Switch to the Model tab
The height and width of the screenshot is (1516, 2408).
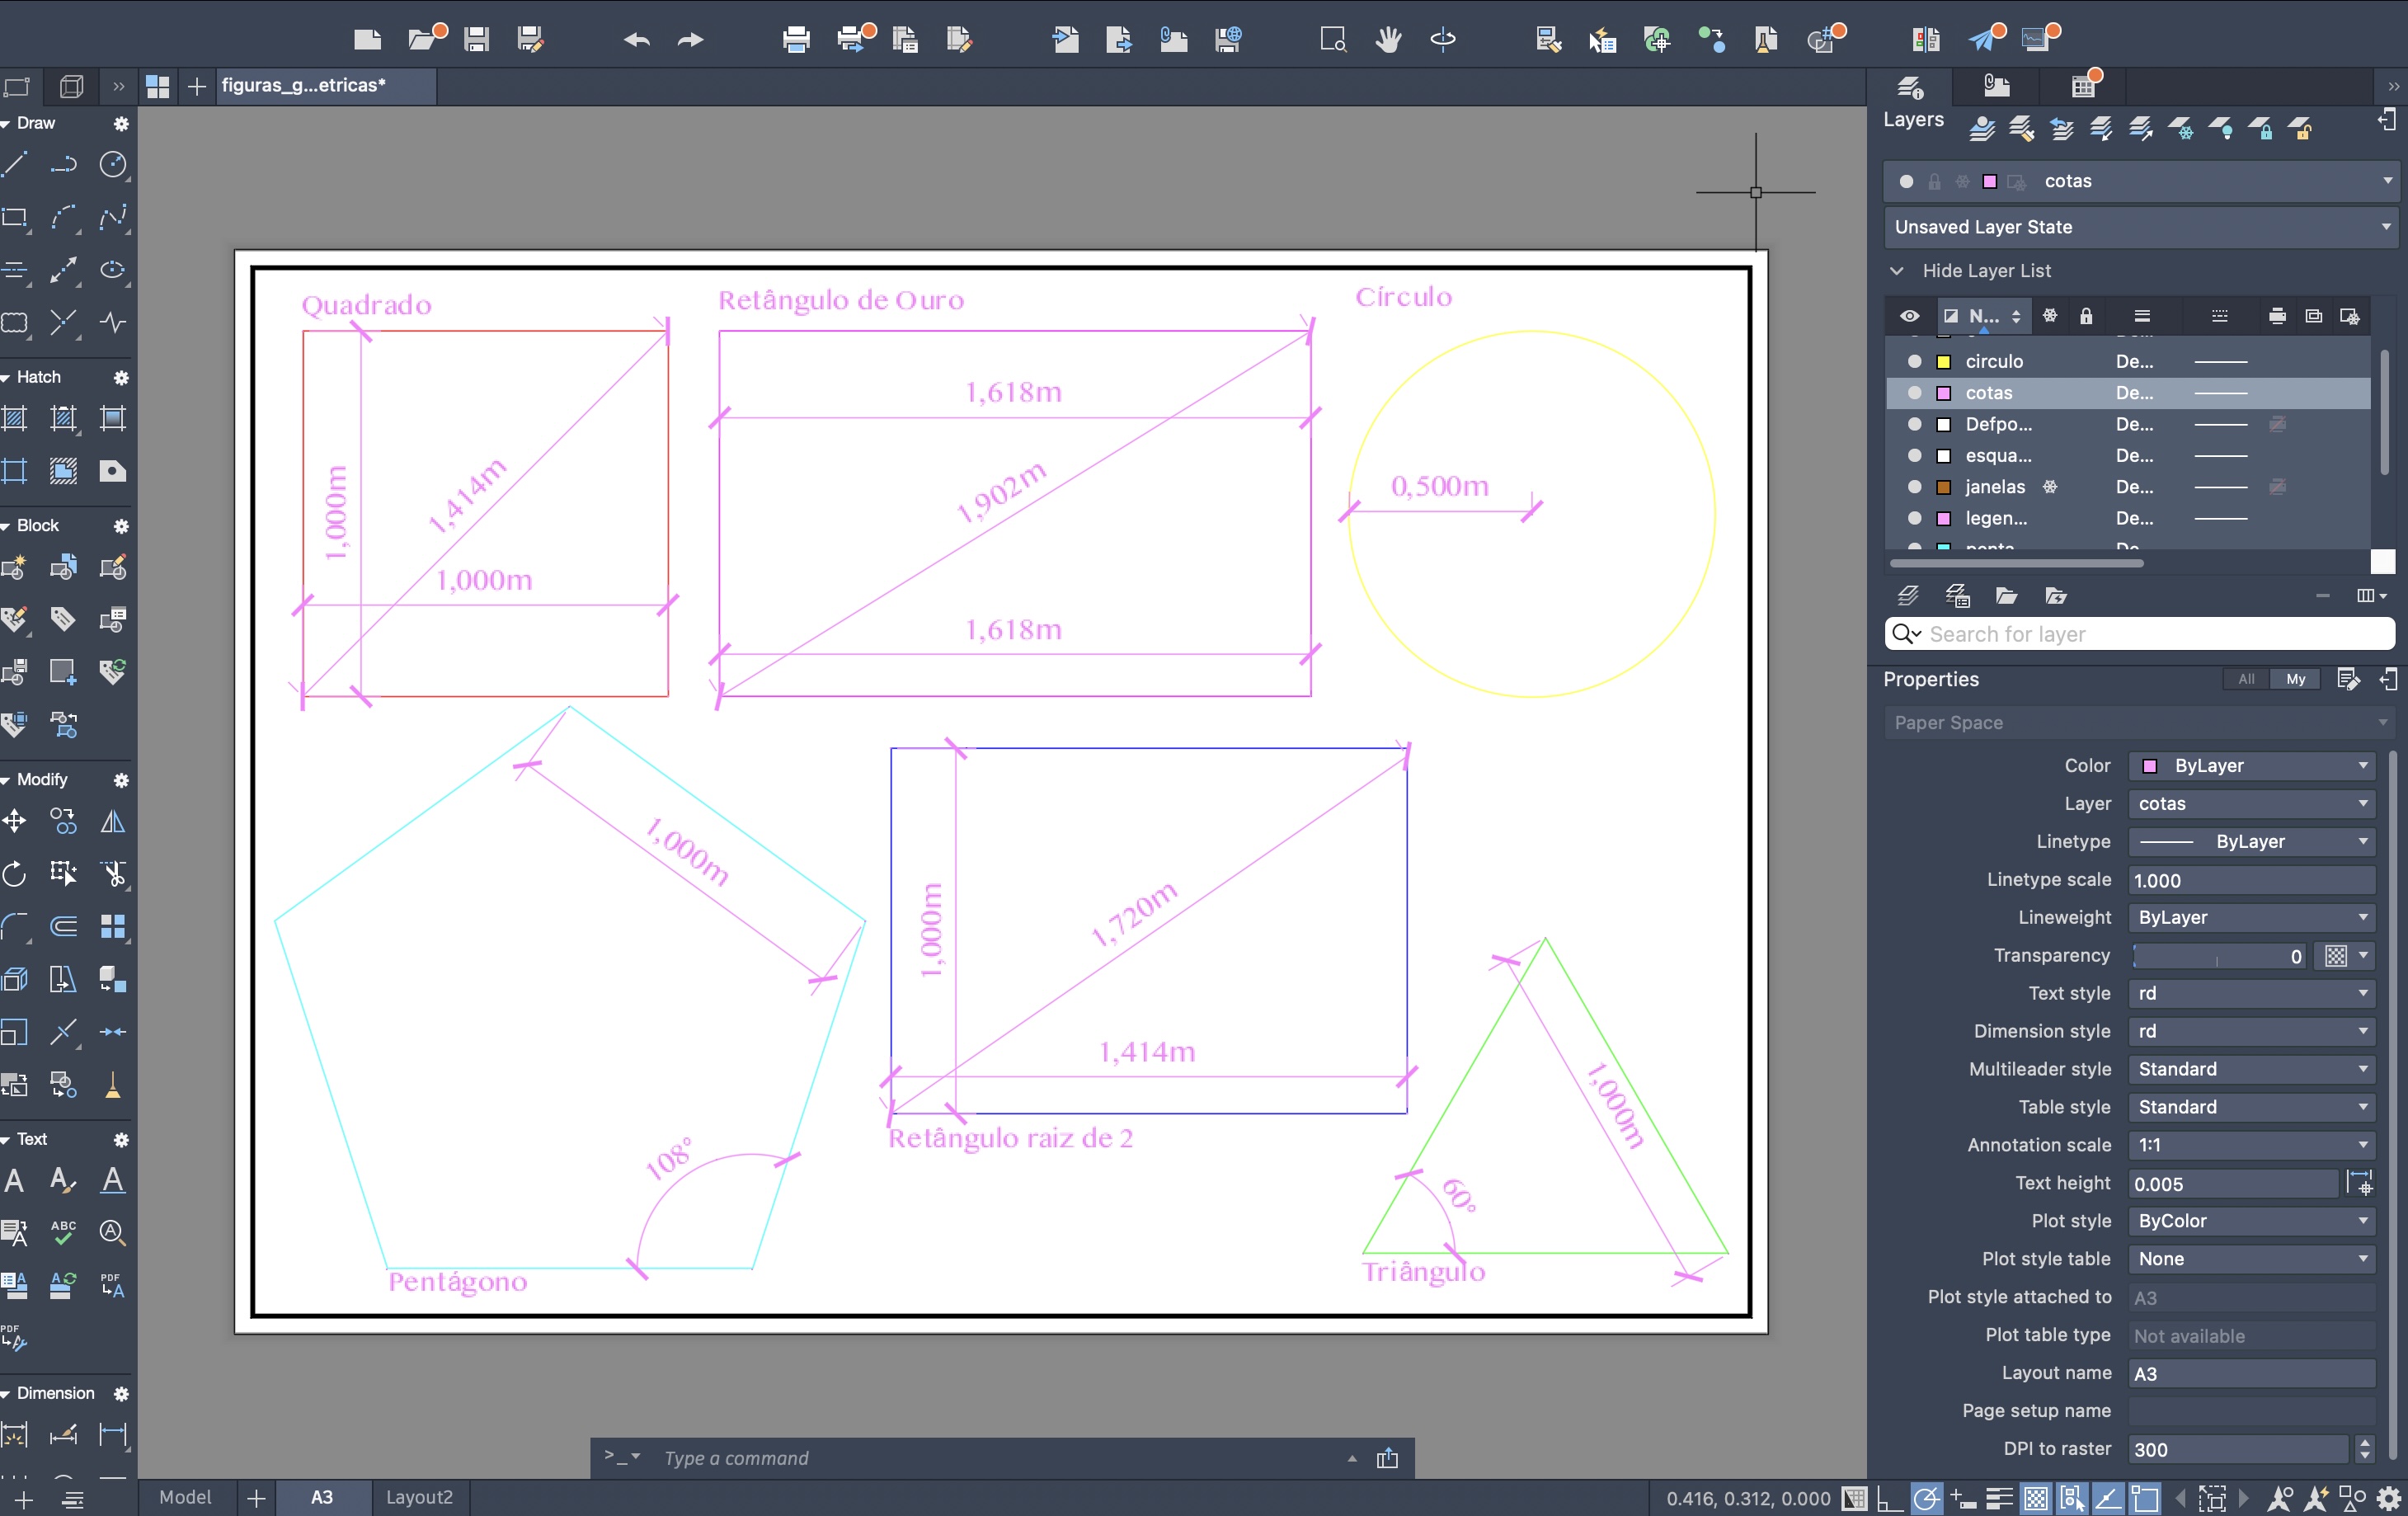[185, 1497]
